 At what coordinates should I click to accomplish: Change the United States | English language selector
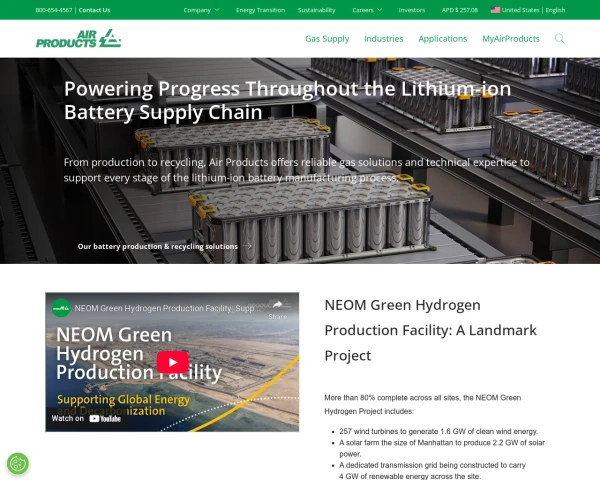pos(528,10)
